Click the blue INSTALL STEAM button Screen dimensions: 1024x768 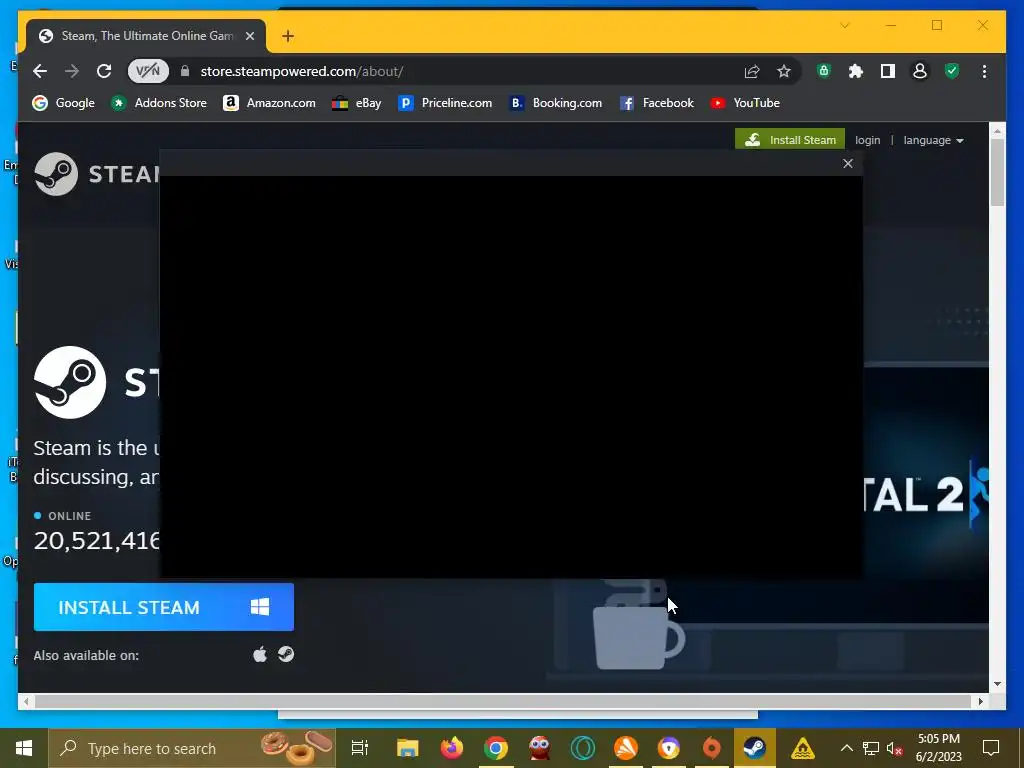click(x=164, y=607)
